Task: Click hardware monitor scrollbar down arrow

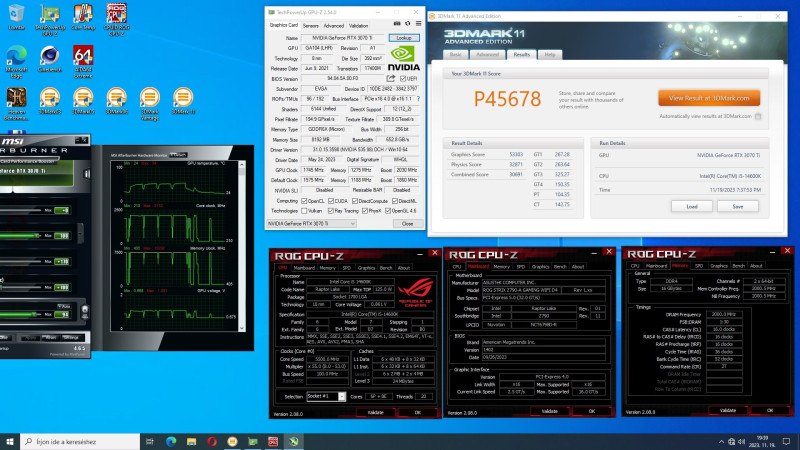Action: [242, 328]
